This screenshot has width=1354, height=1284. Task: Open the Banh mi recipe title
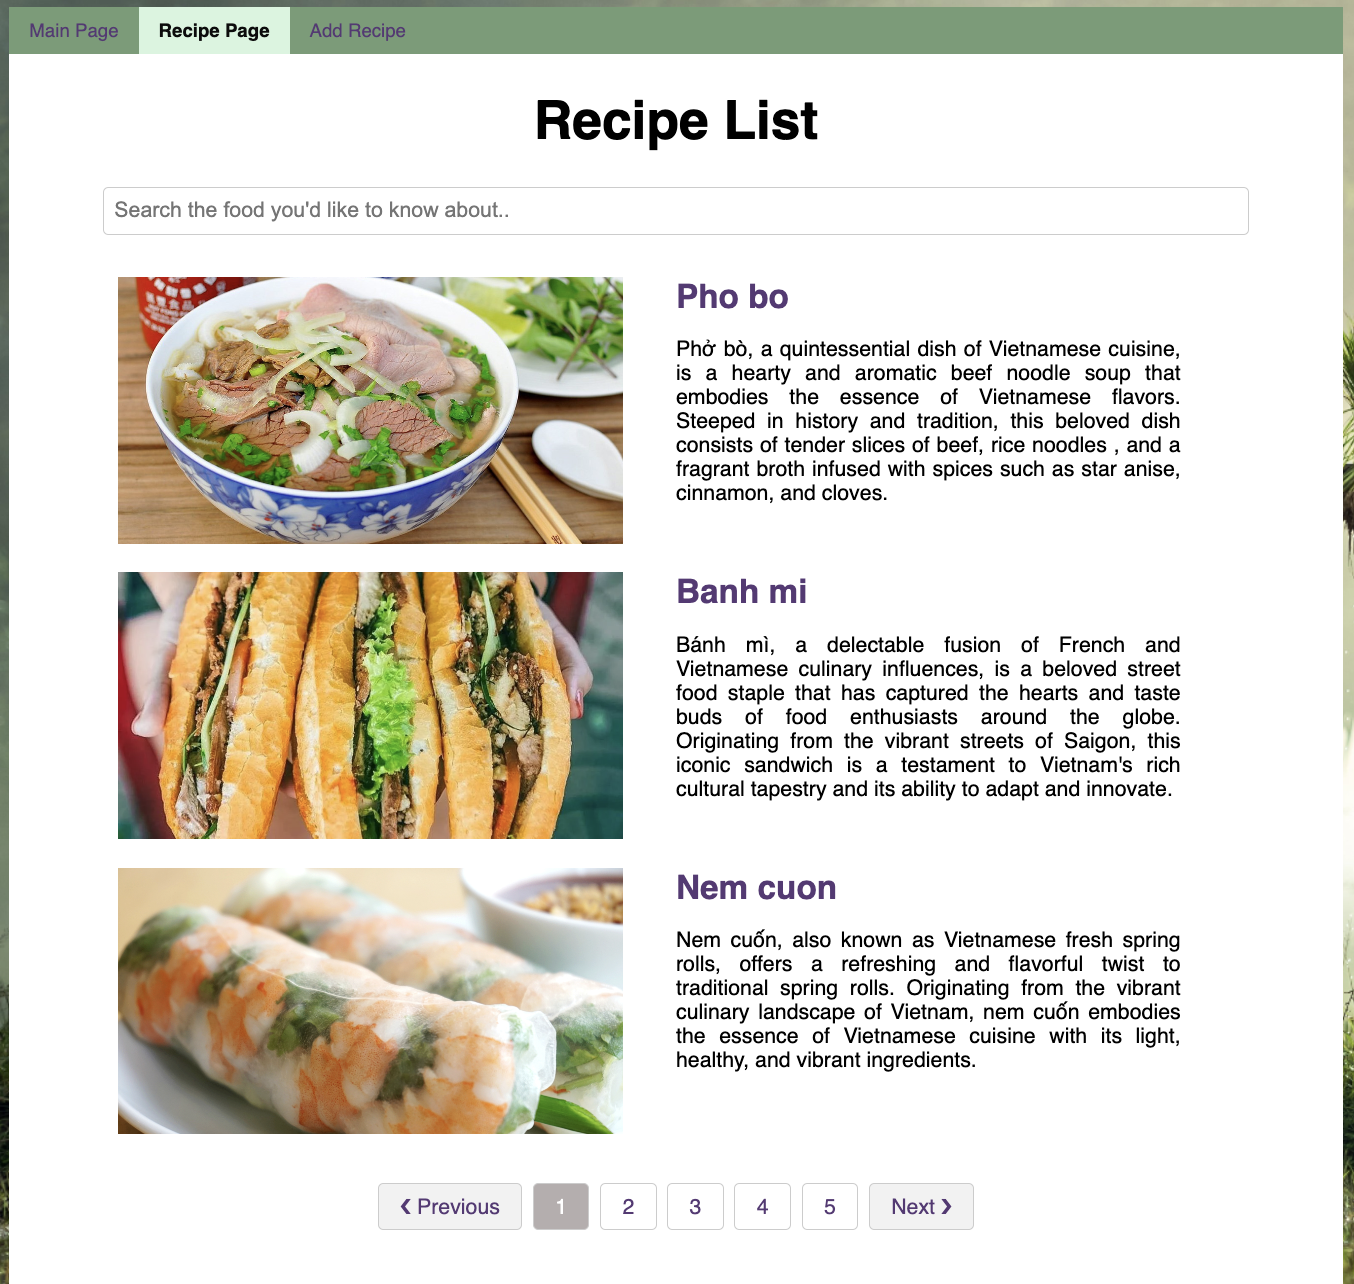click(x=741, y=592)
